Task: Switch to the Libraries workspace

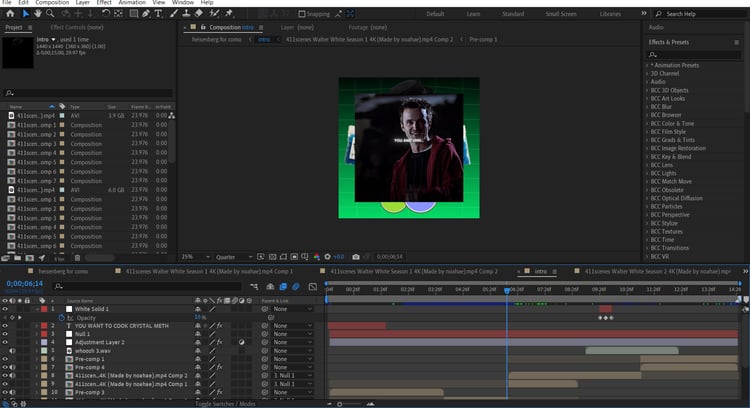Action: point(610,14)
